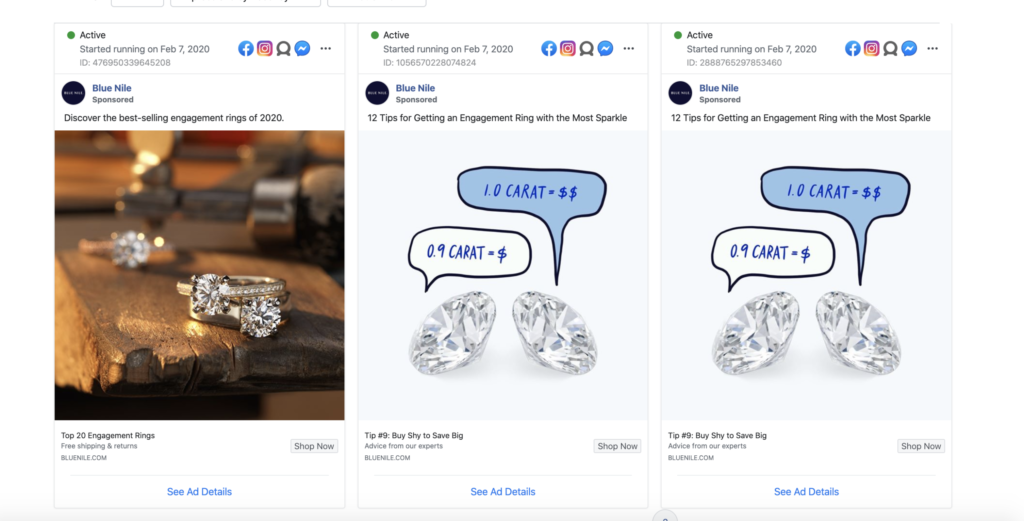Click Messenger icon on third ad card

(909, 48)
